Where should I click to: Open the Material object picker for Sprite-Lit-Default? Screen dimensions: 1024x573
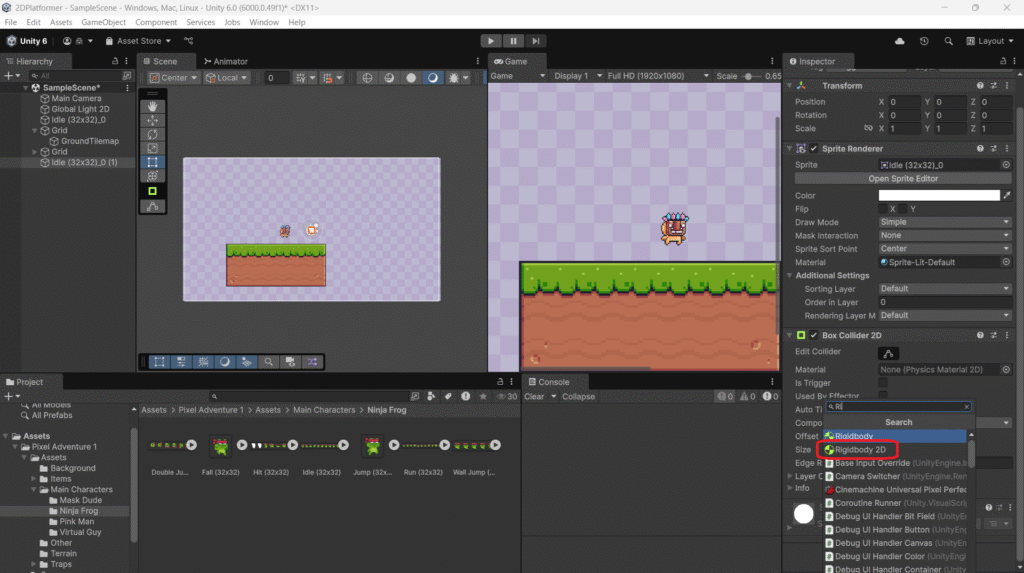click(1006, 262)
